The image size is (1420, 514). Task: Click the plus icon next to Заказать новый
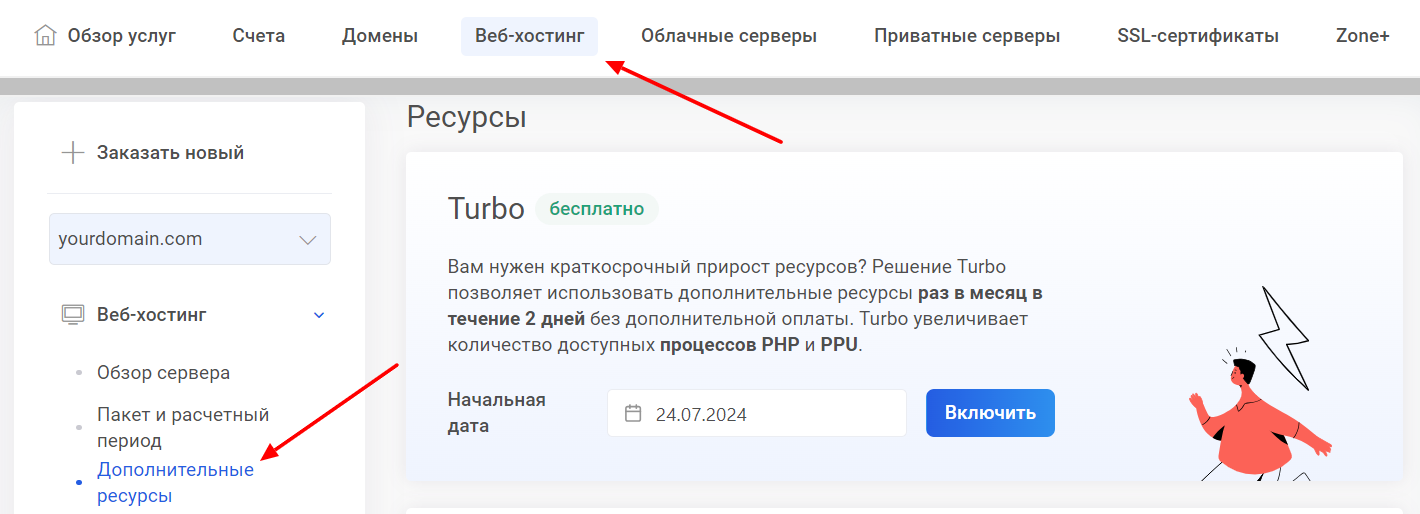[x=72, y=153]
